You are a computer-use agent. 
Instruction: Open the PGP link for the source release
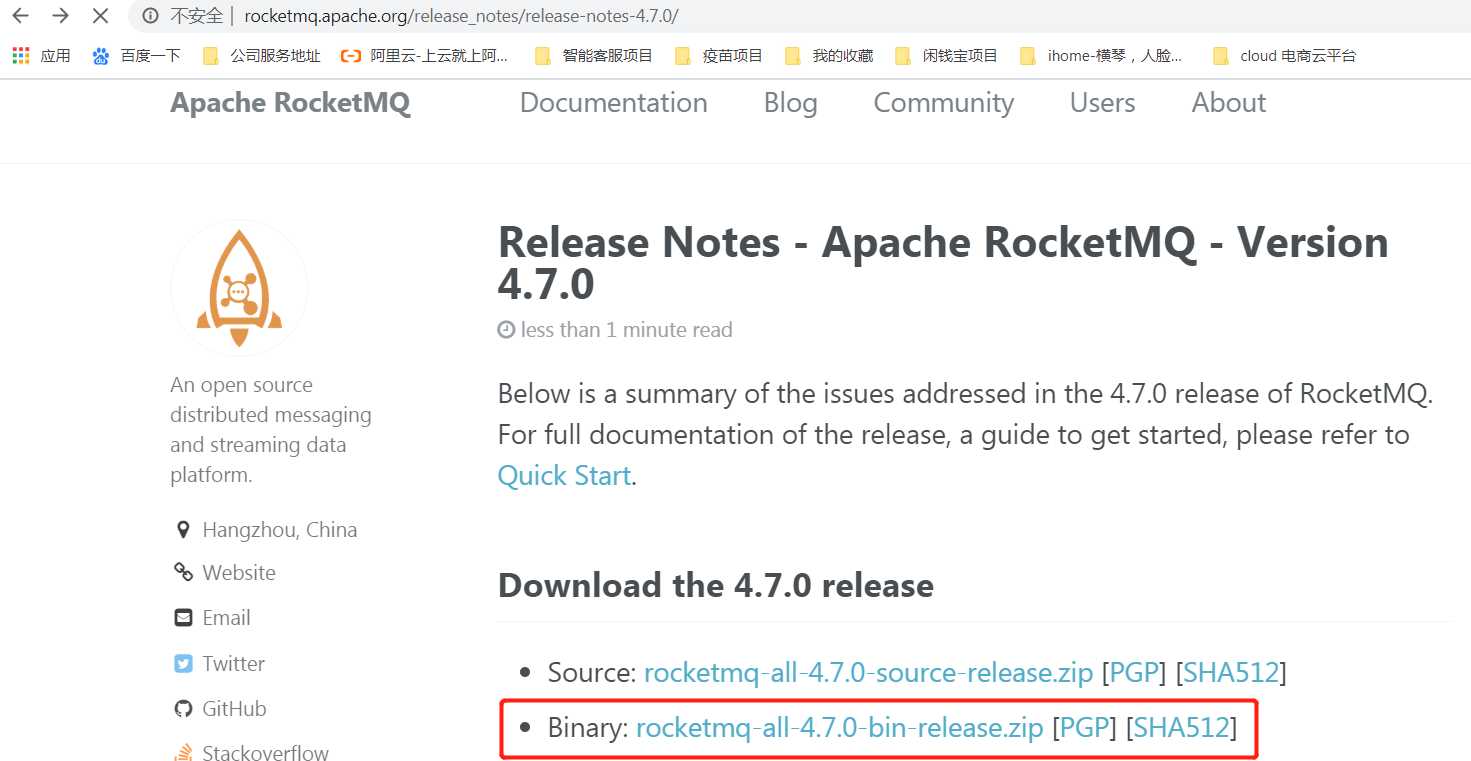pos(1134,673)
